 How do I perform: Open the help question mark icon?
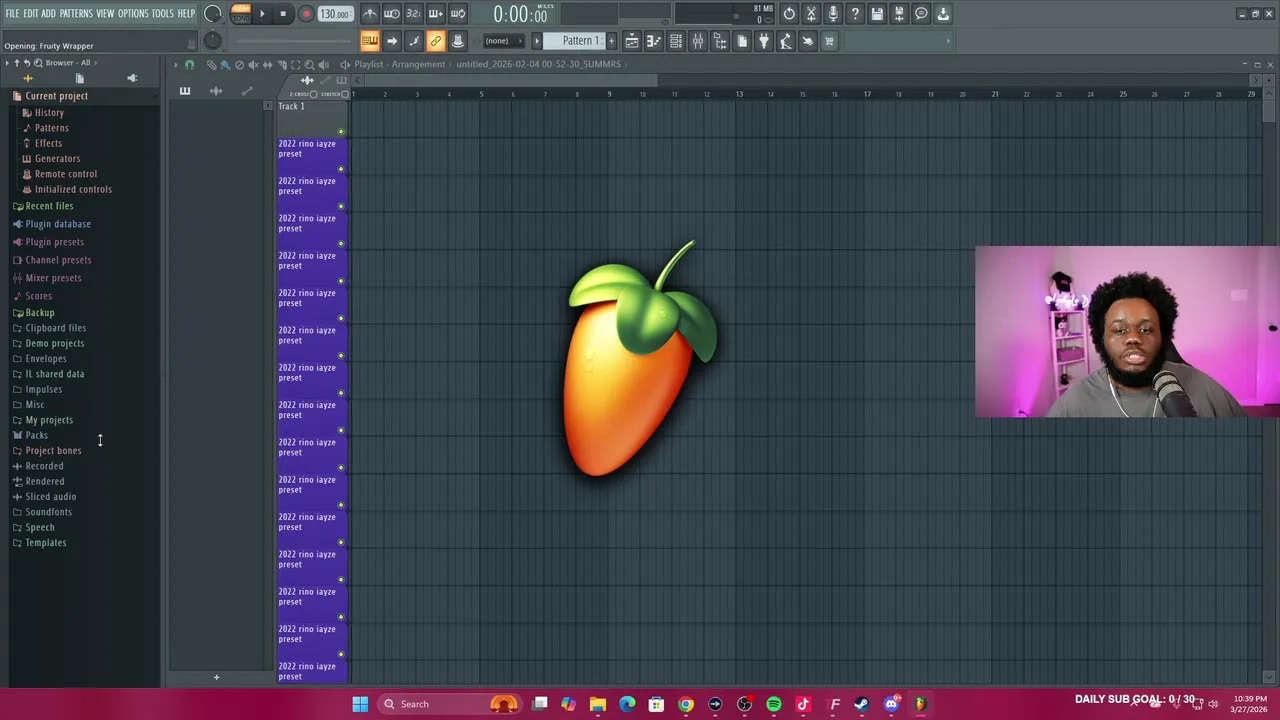click(x=855, y=14)
